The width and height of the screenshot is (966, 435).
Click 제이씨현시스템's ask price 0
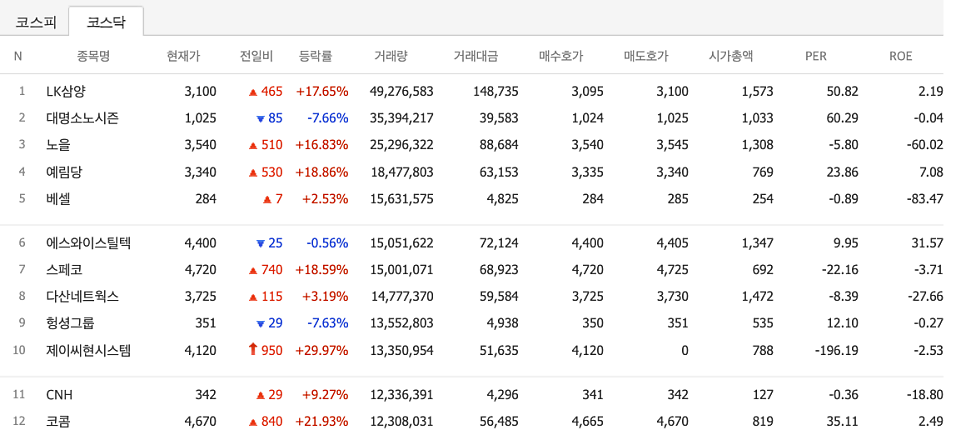point(685,351)
